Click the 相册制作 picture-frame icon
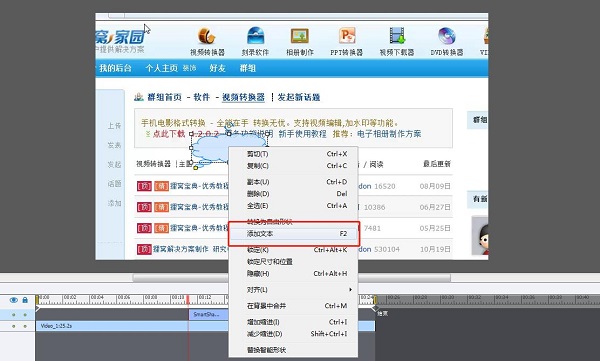The image size is (600, 361). tap(300, 36)
